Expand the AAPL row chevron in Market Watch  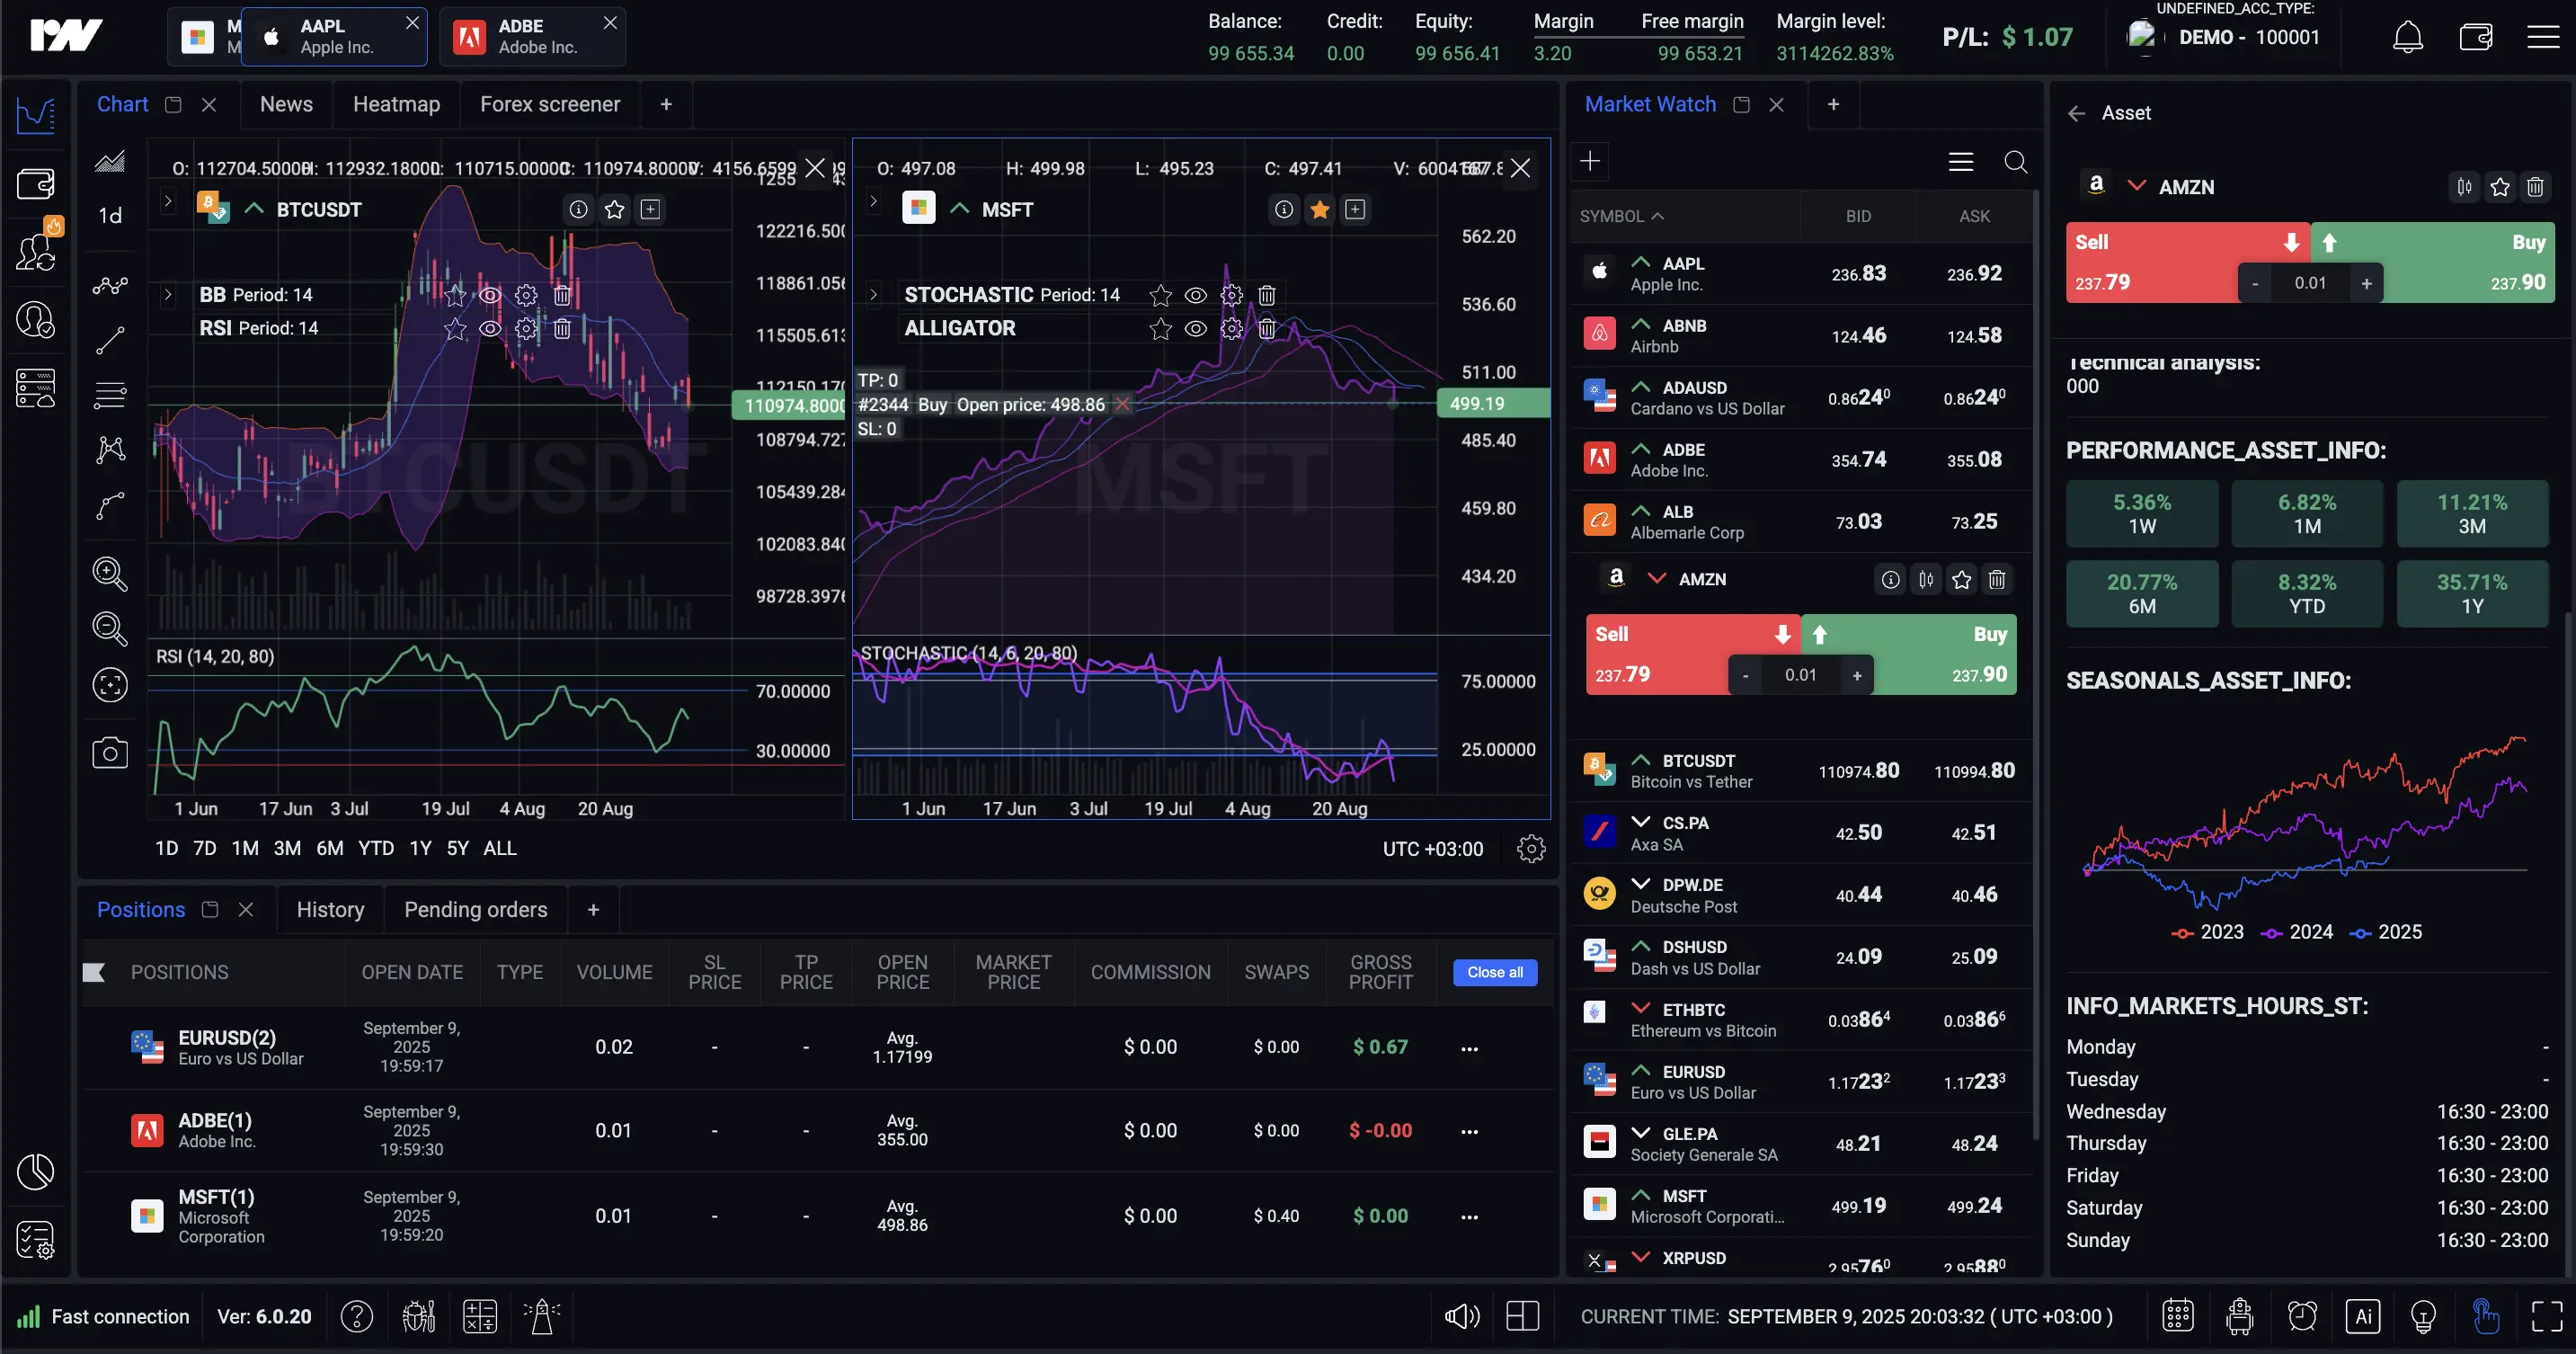pyautogui.click(x=1641, y=263)
